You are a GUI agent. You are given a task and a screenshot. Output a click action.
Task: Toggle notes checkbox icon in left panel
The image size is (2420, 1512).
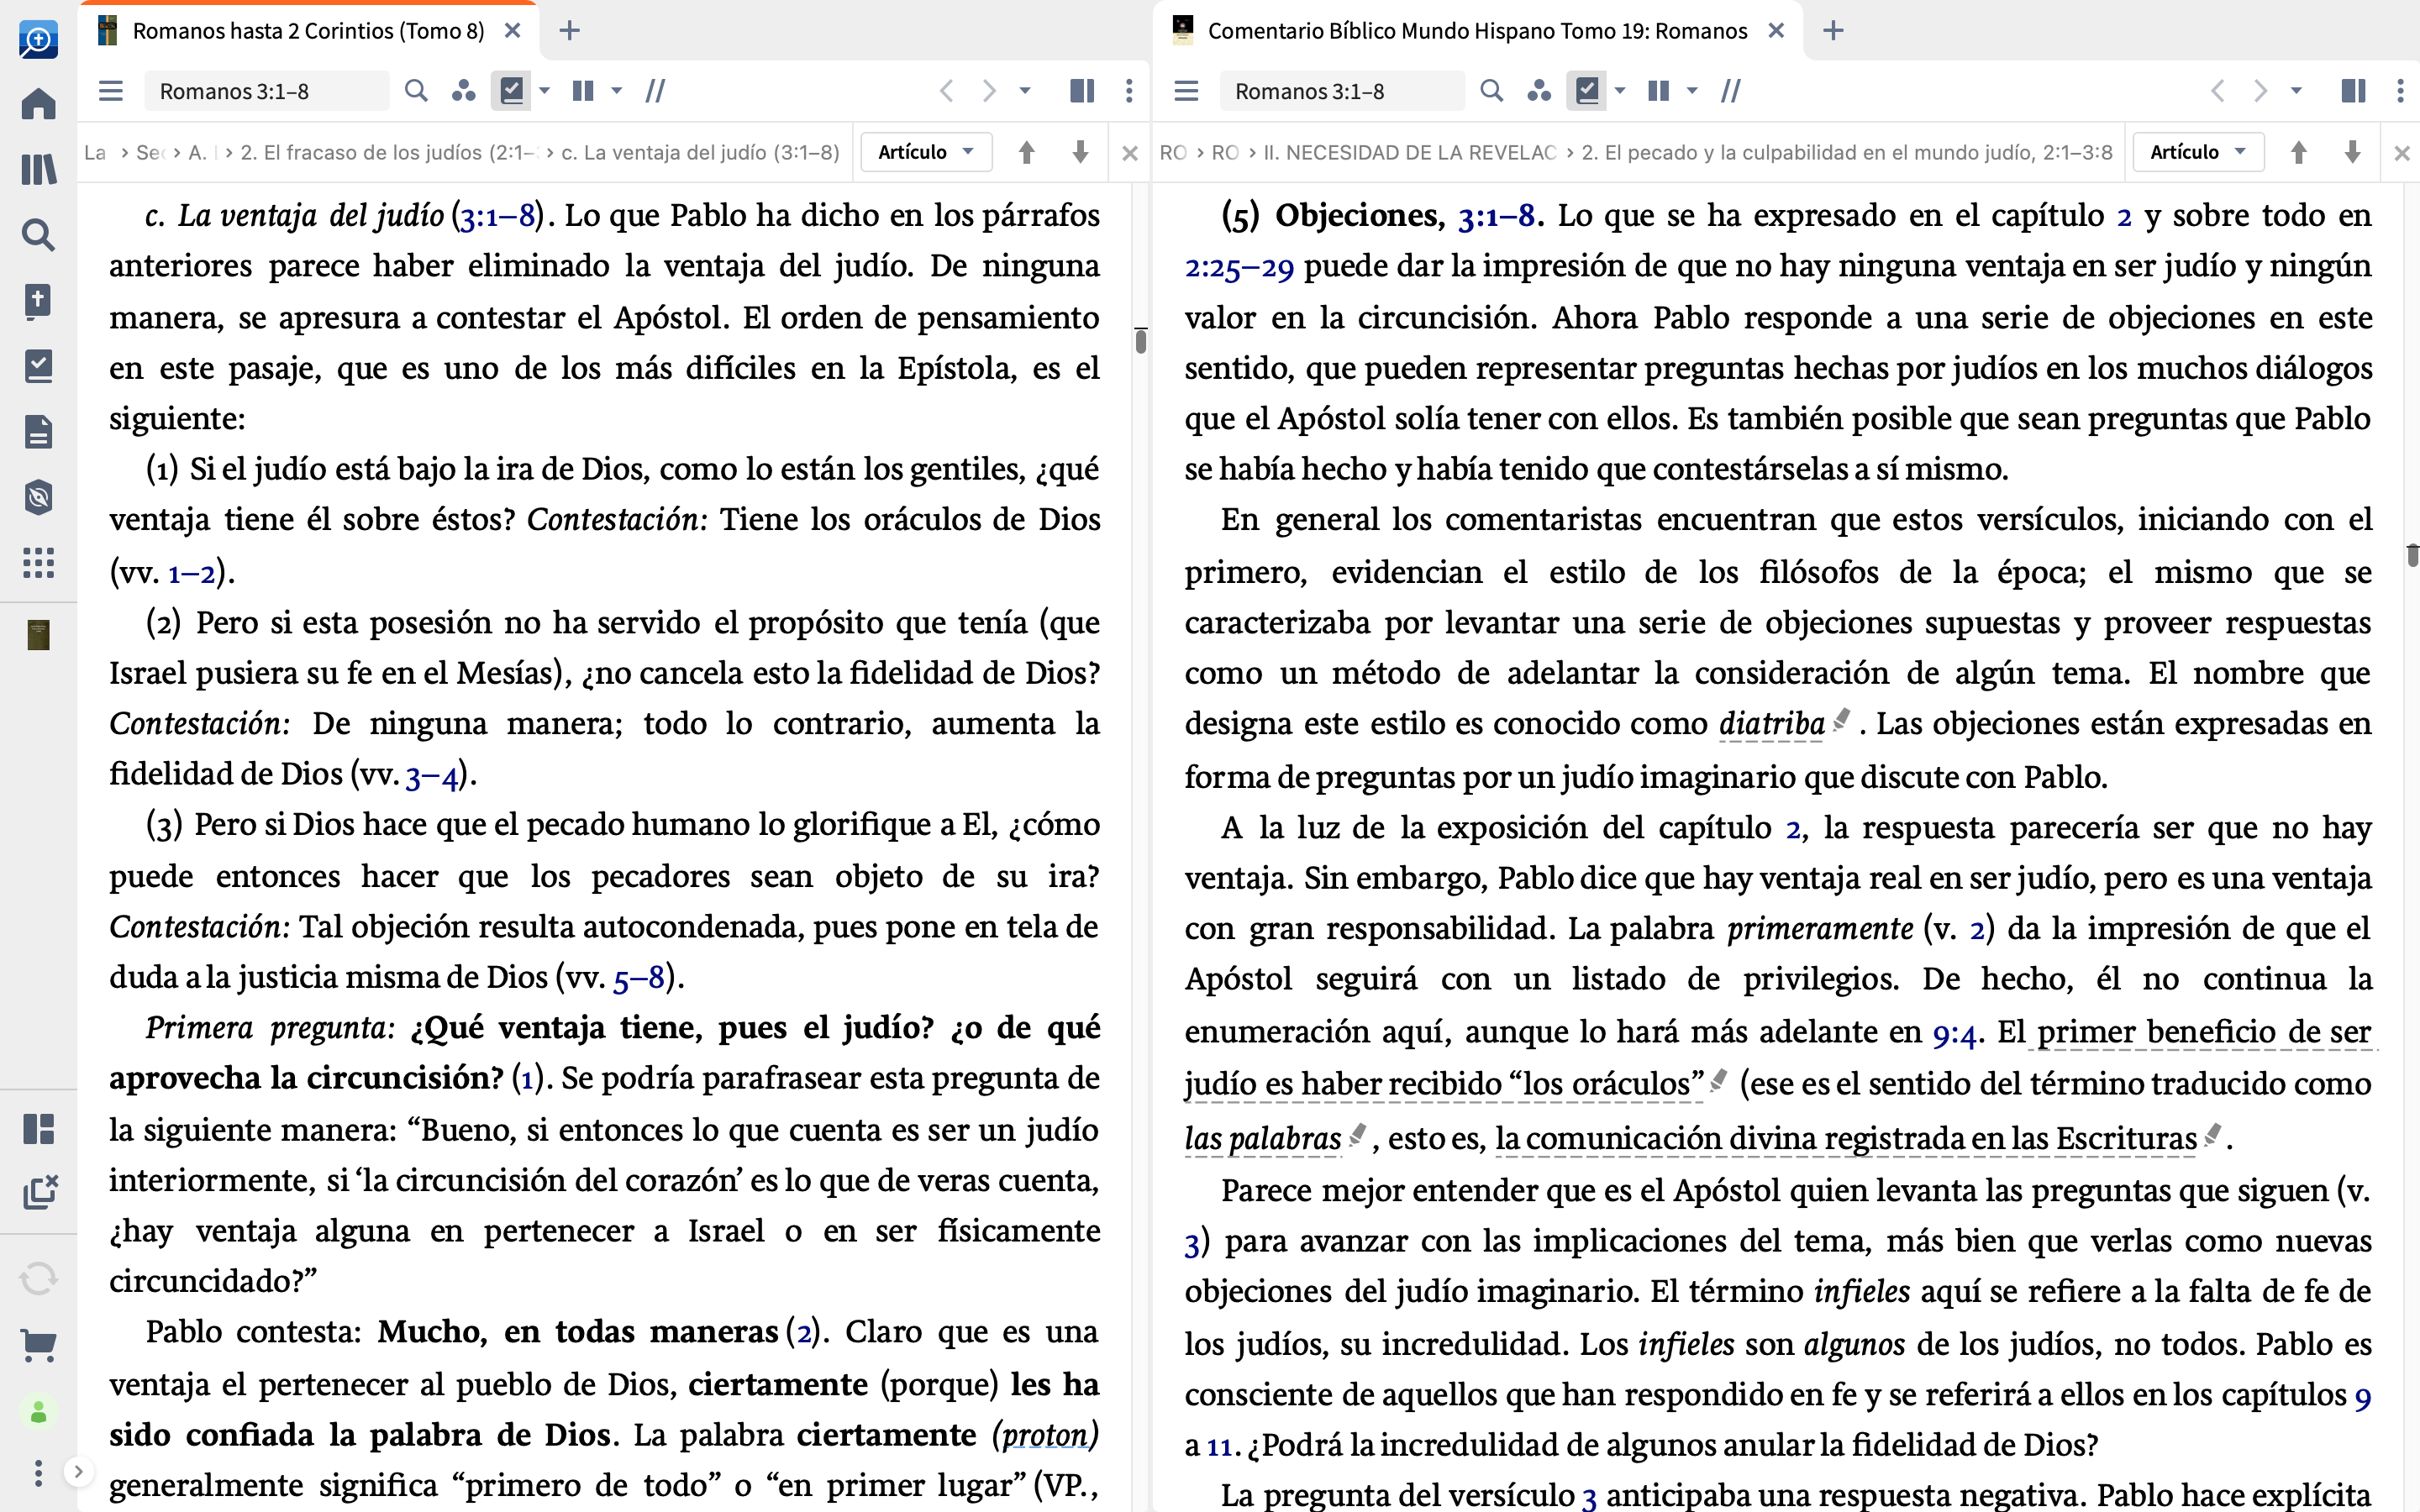[511, 91]
